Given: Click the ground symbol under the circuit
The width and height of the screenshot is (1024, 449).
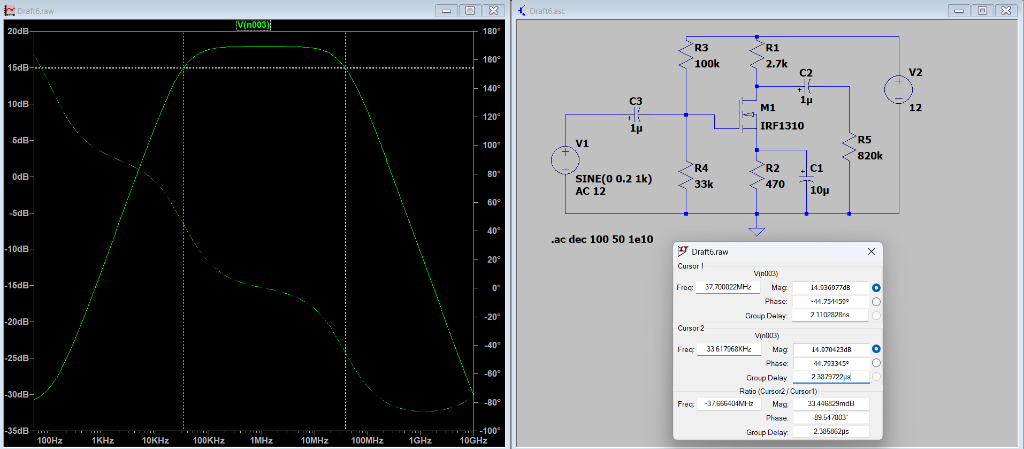Looking at the screenshot, I should coord(757,232).
